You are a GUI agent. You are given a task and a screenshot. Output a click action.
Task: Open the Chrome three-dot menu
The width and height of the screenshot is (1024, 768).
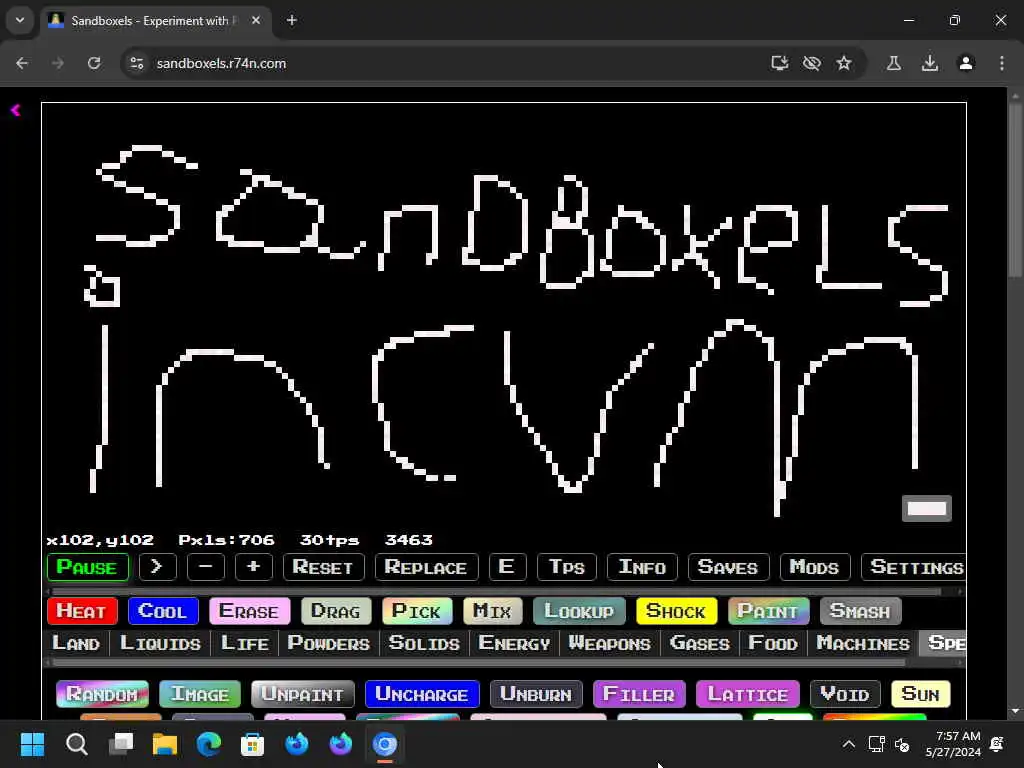tap(1002, 63)
